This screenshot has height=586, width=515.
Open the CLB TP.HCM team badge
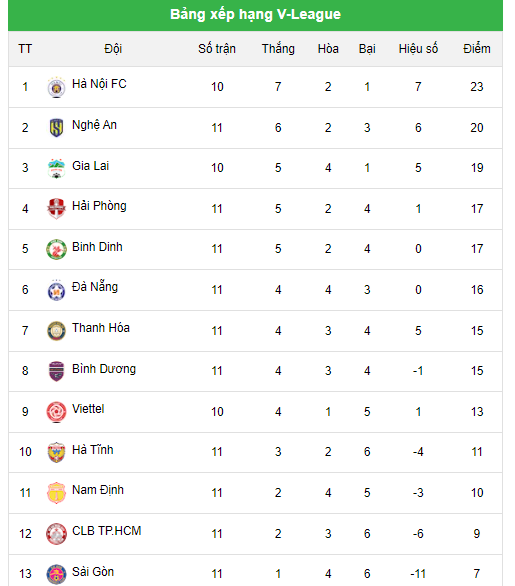56,534
